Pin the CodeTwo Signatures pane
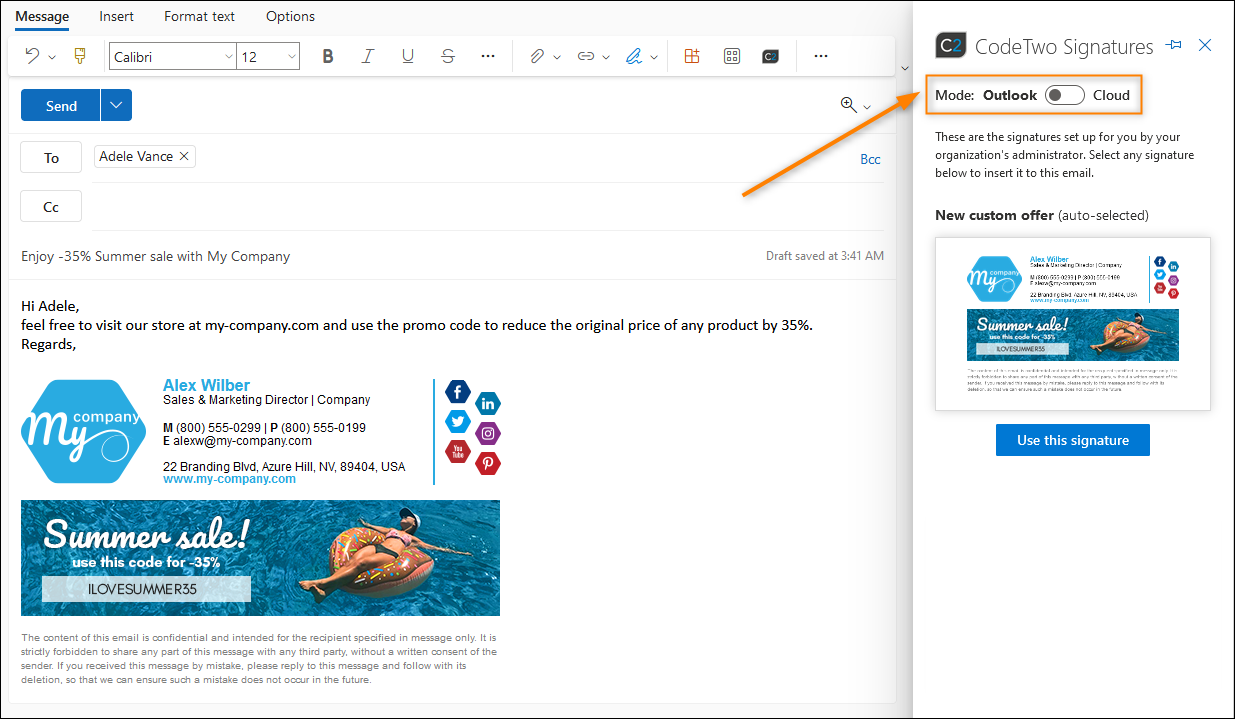1235x719 pixels. point(1174,45)
